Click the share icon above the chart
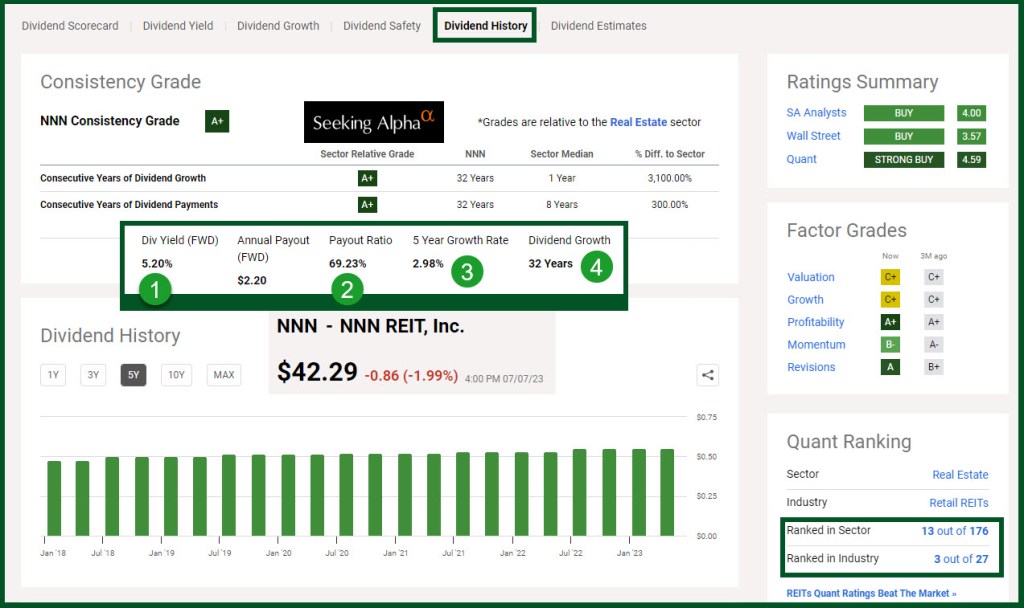The image size is (1024, 608). [x=708, y=375]
